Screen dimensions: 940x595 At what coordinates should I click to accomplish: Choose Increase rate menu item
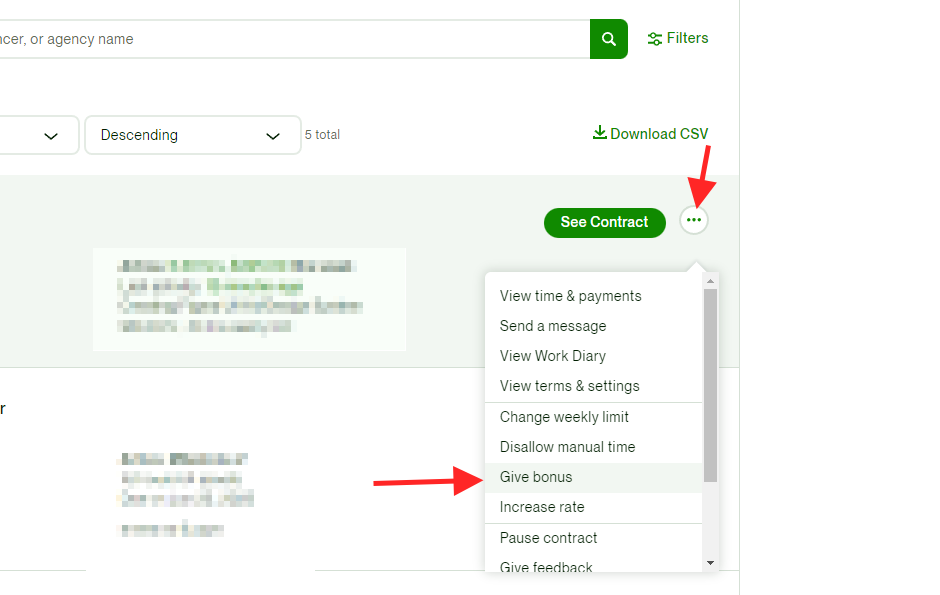542,507
